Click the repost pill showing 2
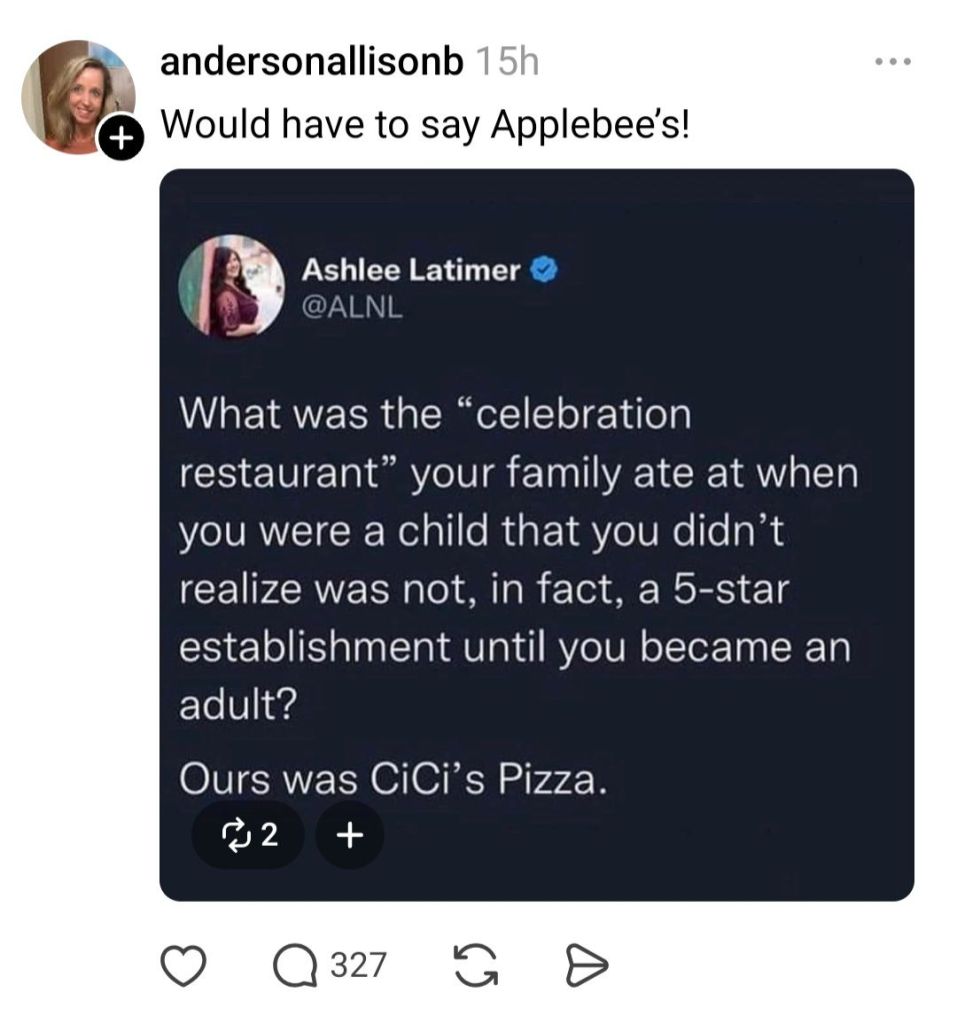This screenshot has height=1024, width=957. point(246,834)
